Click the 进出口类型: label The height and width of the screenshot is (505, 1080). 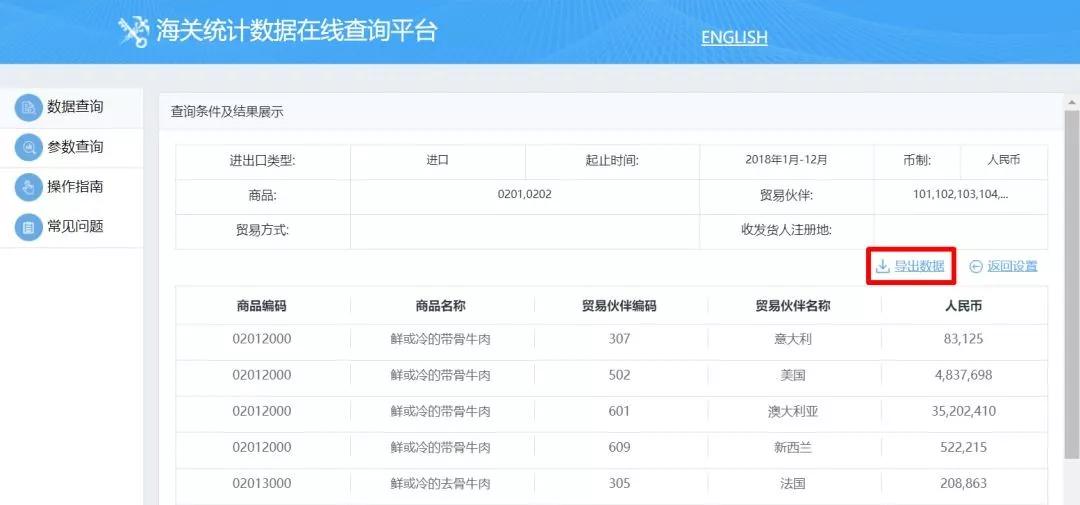pyautogui.click(x=262, y=161)
